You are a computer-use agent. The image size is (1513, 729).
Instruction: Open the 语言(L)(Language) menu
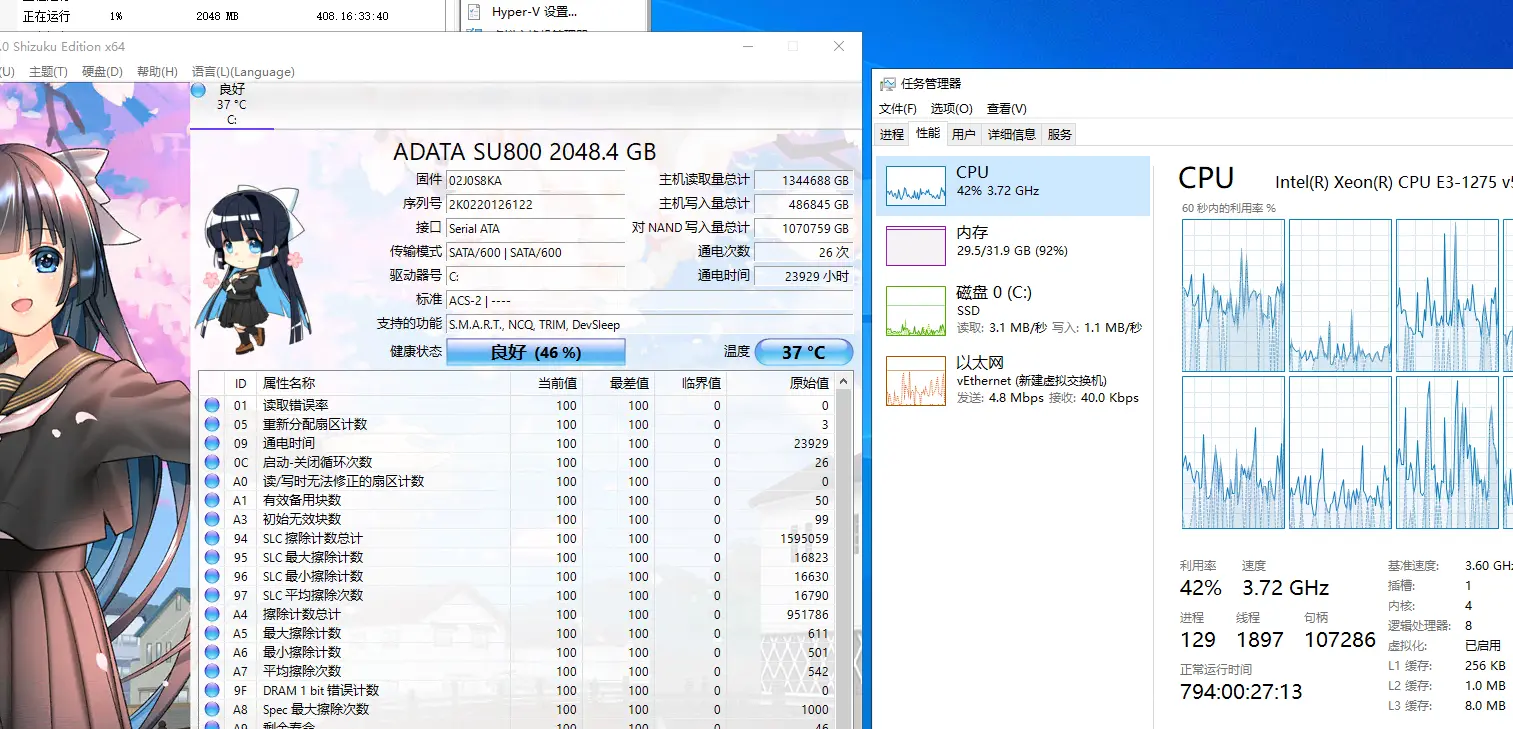[243, 72]
